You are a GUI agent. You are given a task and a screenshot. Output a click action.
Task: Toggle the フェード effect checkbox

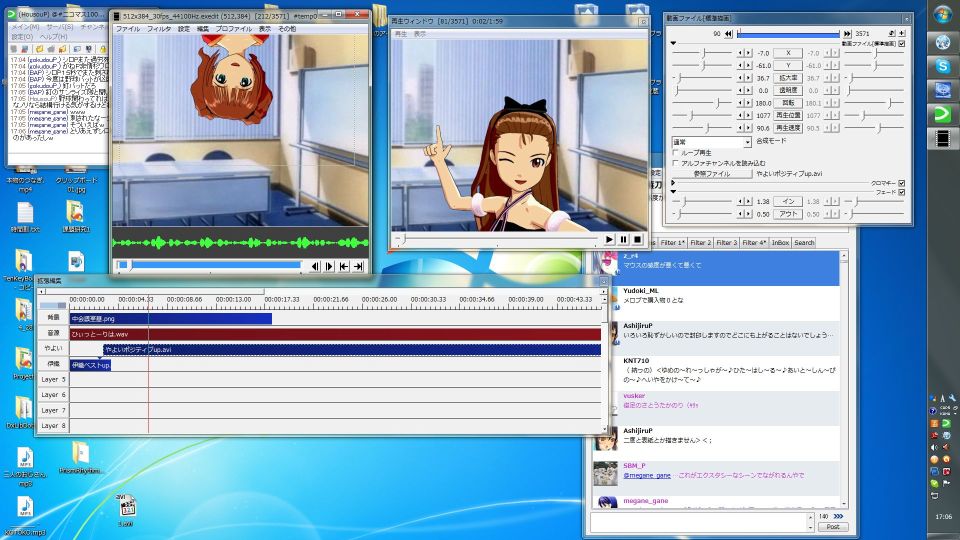pos(901,192)
